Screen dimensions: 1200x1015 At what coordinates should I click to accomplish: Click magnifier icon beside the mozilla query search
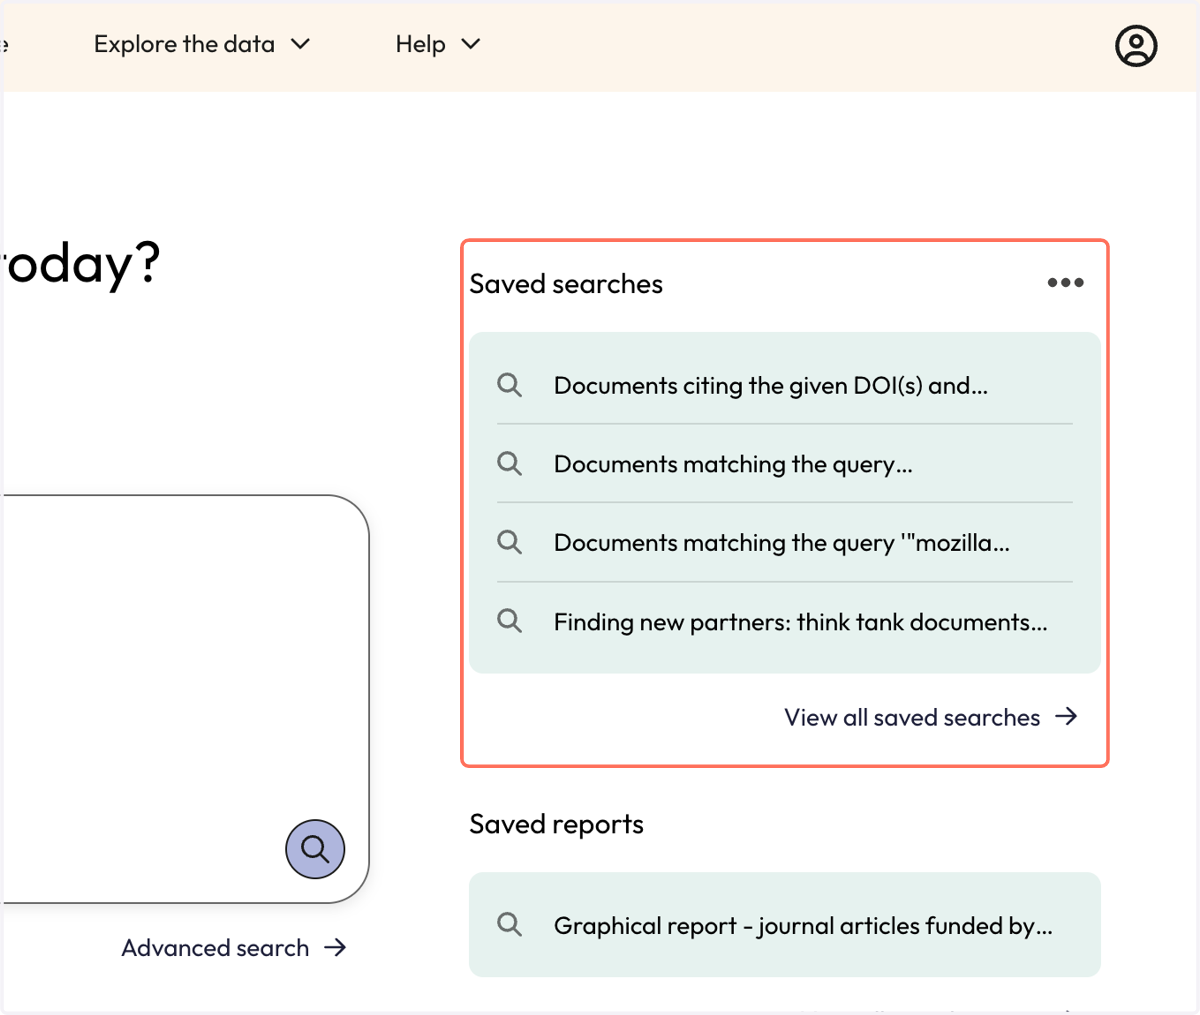point(510,542)
